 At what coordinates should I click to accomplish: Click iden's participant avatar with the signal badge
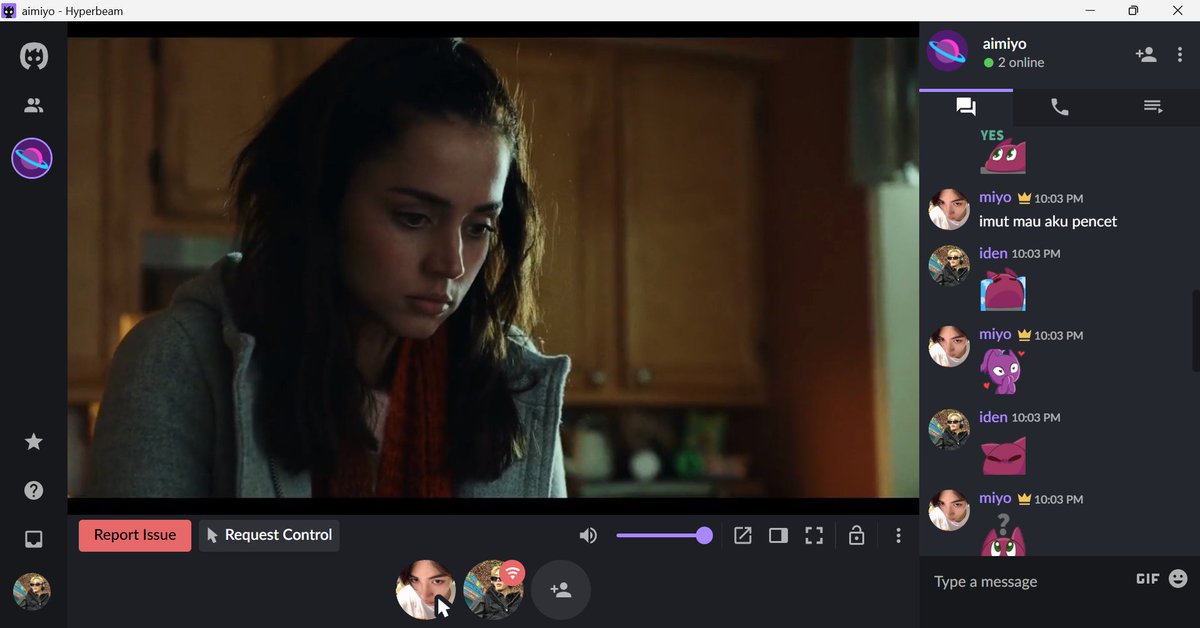point(494,589)
